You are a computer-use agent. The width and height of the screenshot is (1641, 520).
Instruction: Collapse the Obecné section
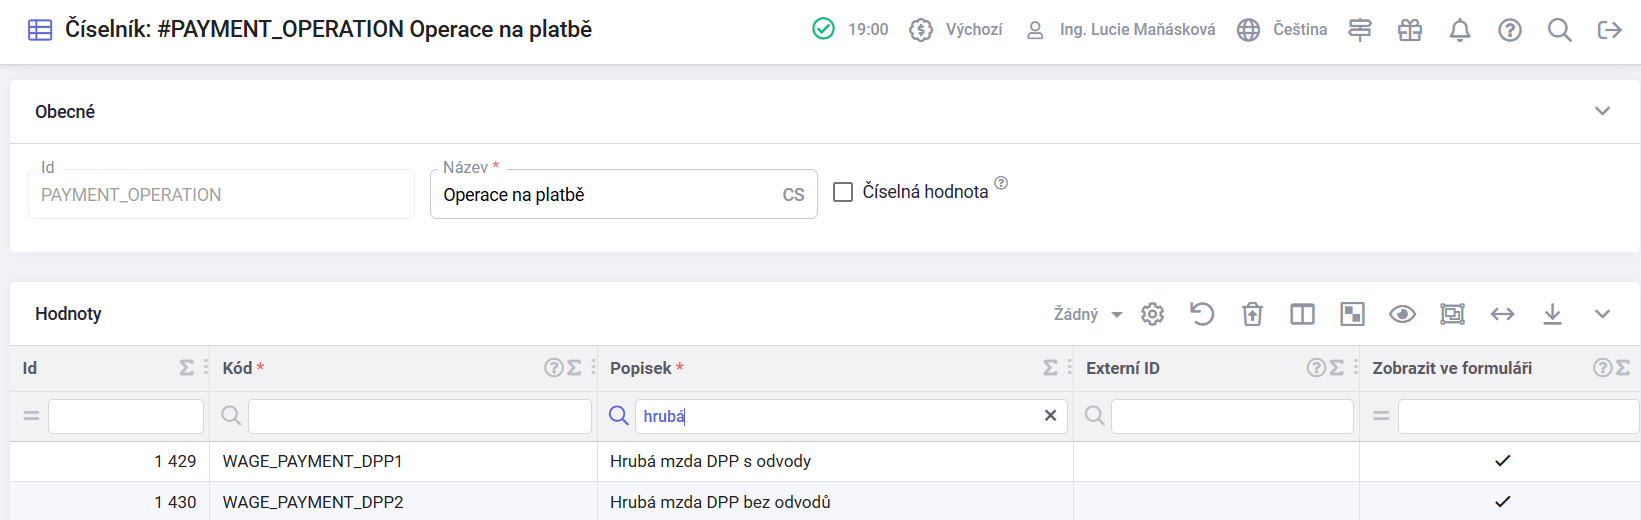tap(1603, 111)
